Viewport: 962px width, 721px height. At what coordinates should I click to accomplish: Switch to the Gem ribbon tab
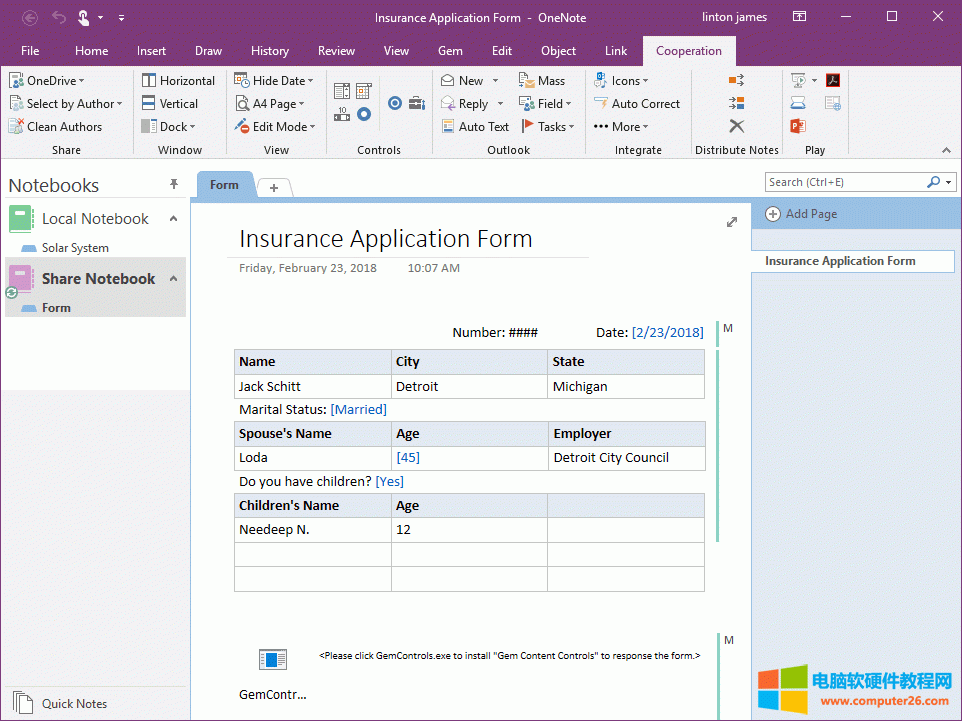tap(450, 50)
